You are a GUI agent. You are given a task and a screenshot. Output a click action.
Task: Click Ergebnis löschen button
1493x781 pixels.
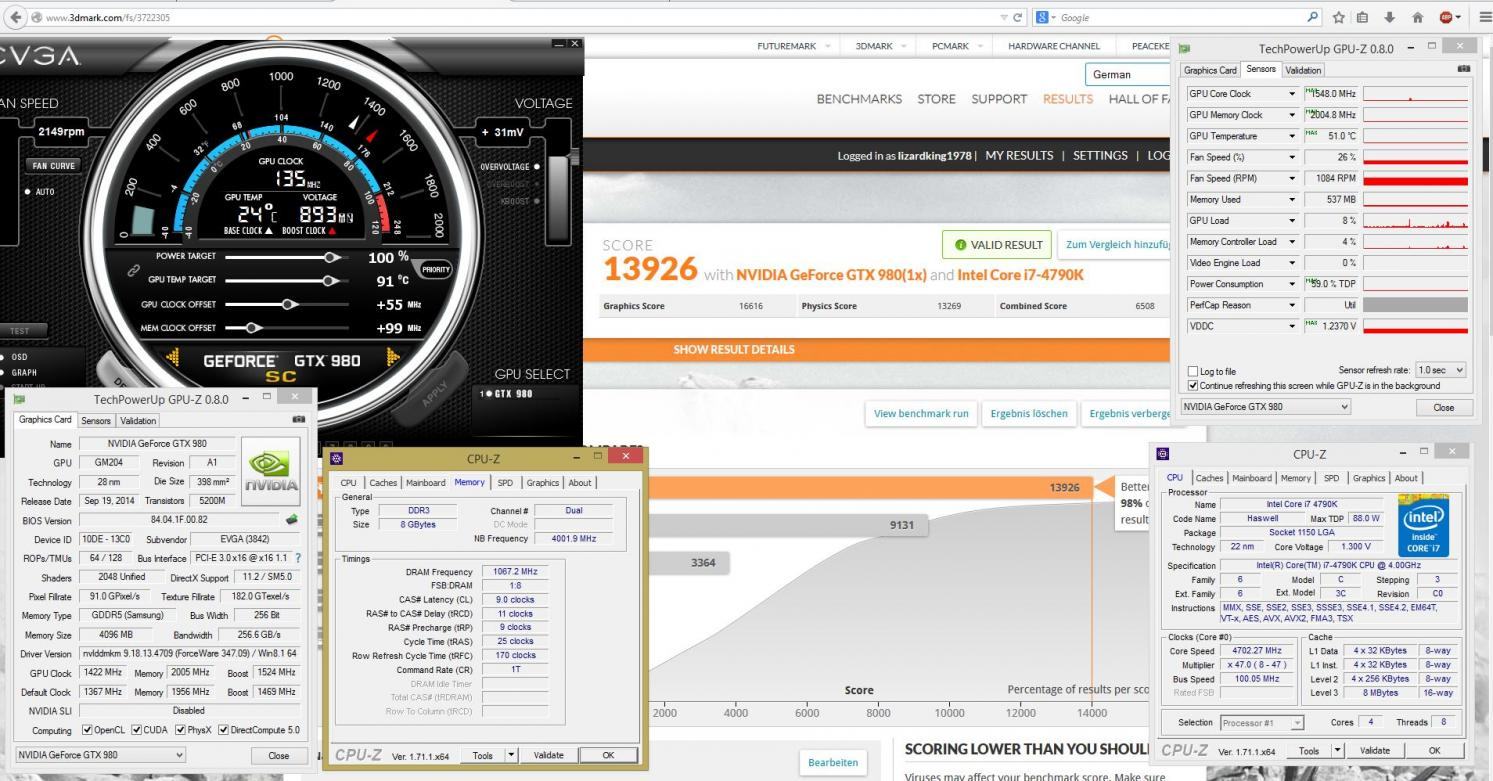pyautogui.click(x=1028, y=413)
